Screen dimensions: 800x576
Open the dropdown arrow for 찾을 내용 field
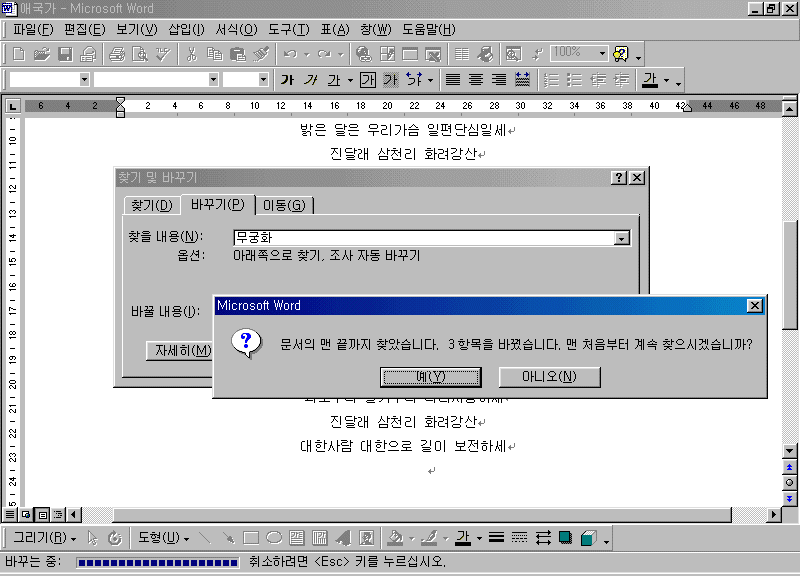(621, 238)
